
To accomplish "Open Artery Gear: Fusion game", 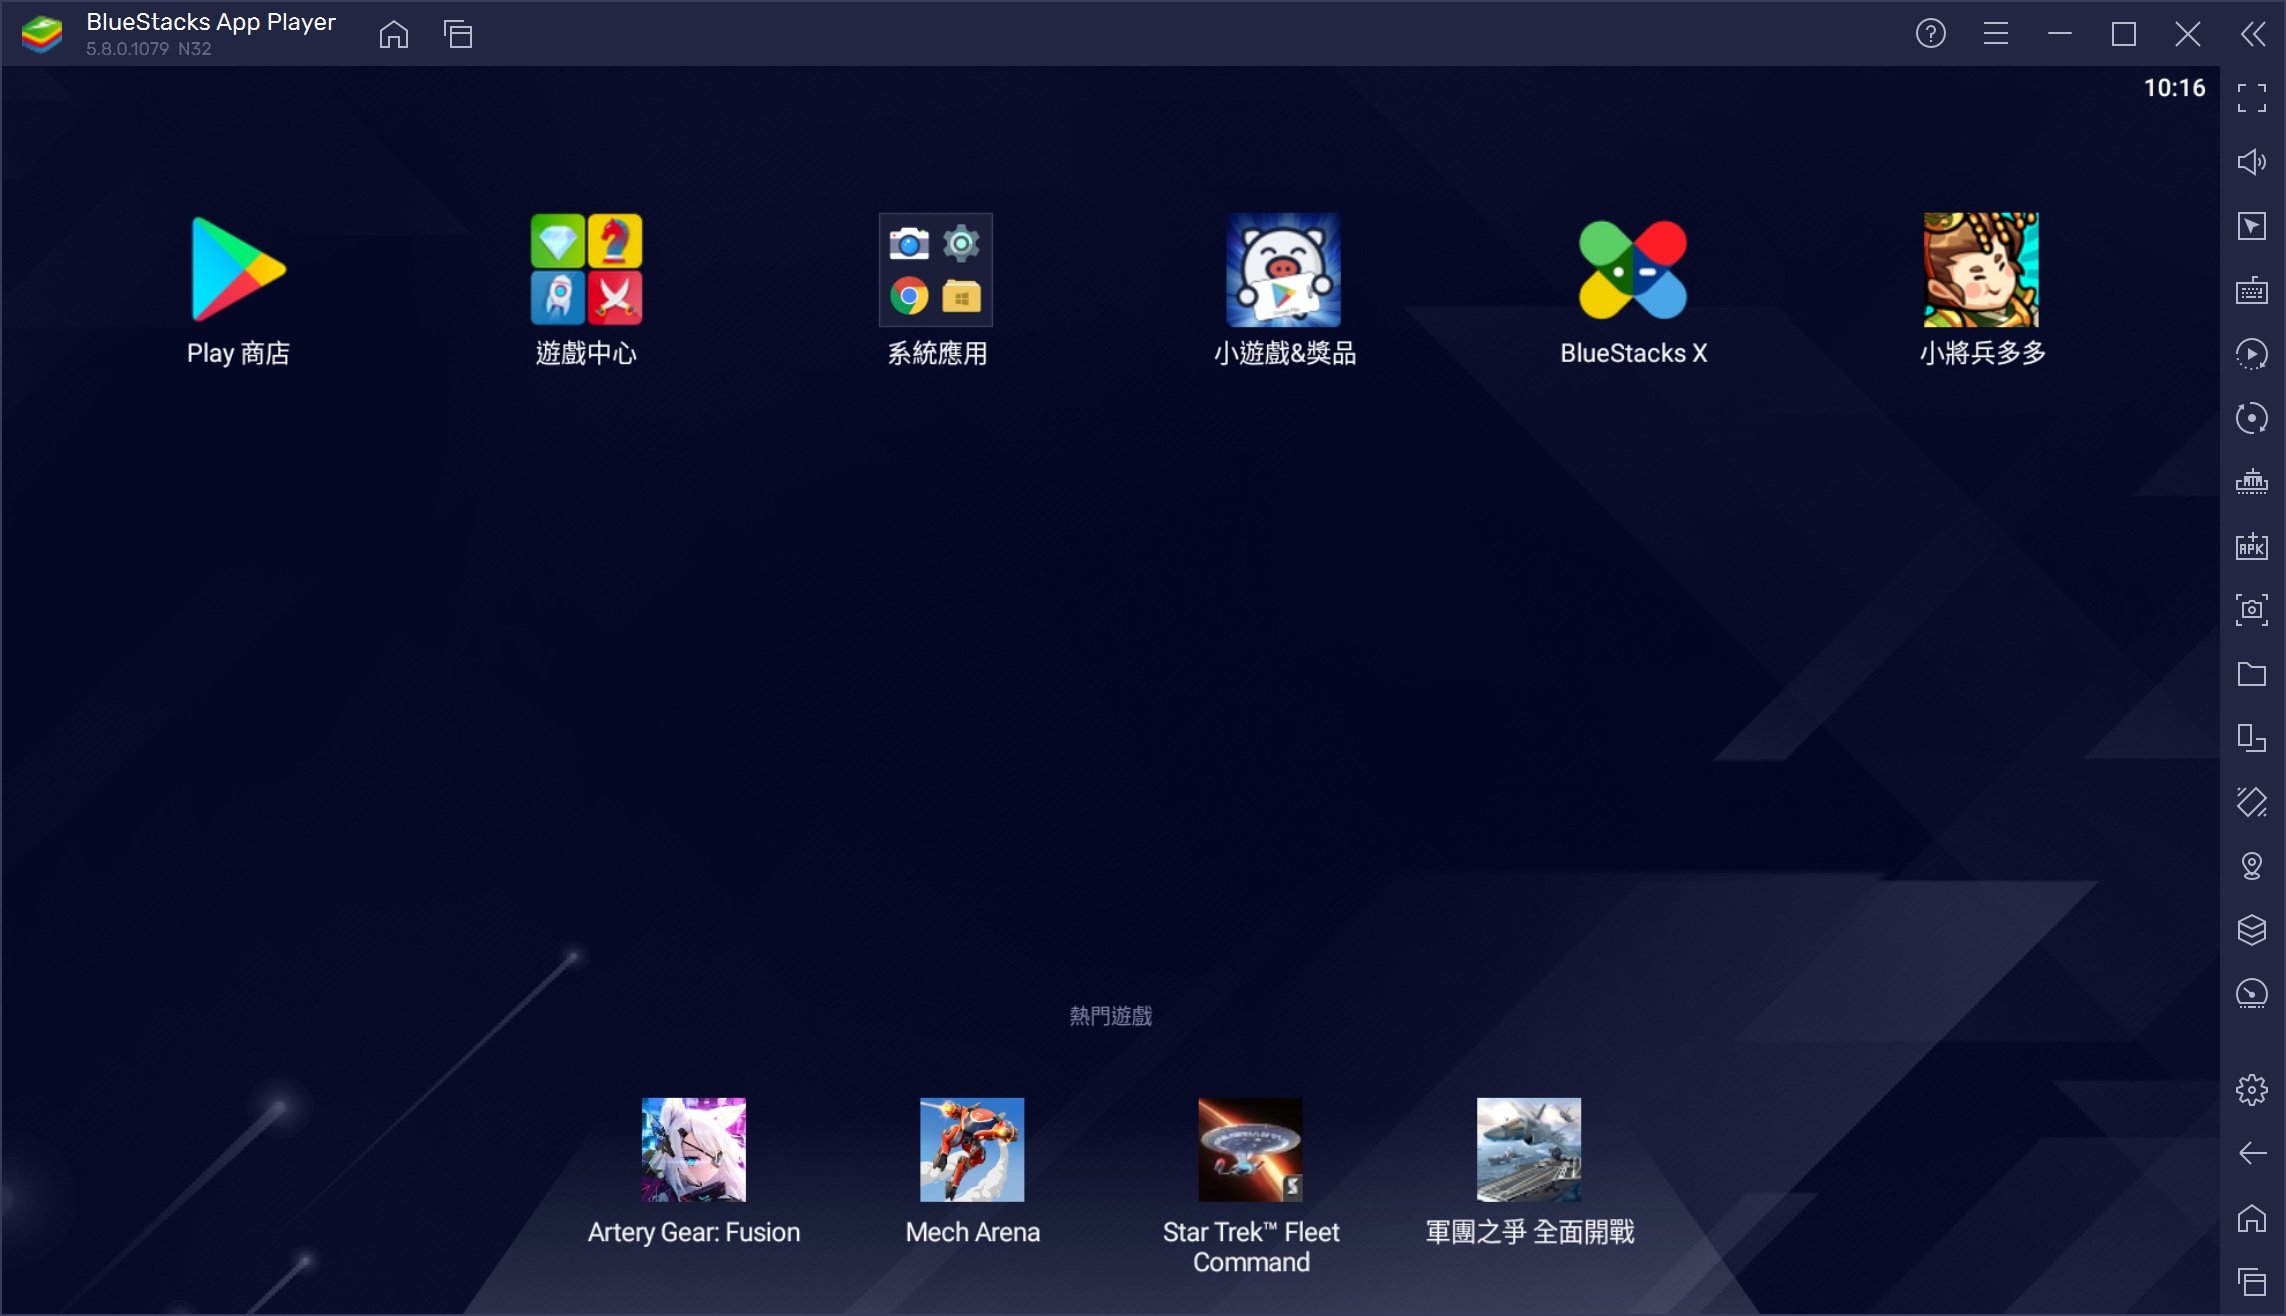I will (694, 1150).
